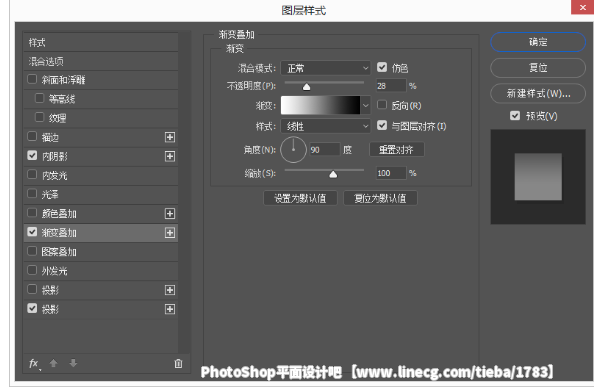This screenshot has width=609, height=391.
Task: Add another 描边 effect with its plus icon
Action: (x=170, y=137)
